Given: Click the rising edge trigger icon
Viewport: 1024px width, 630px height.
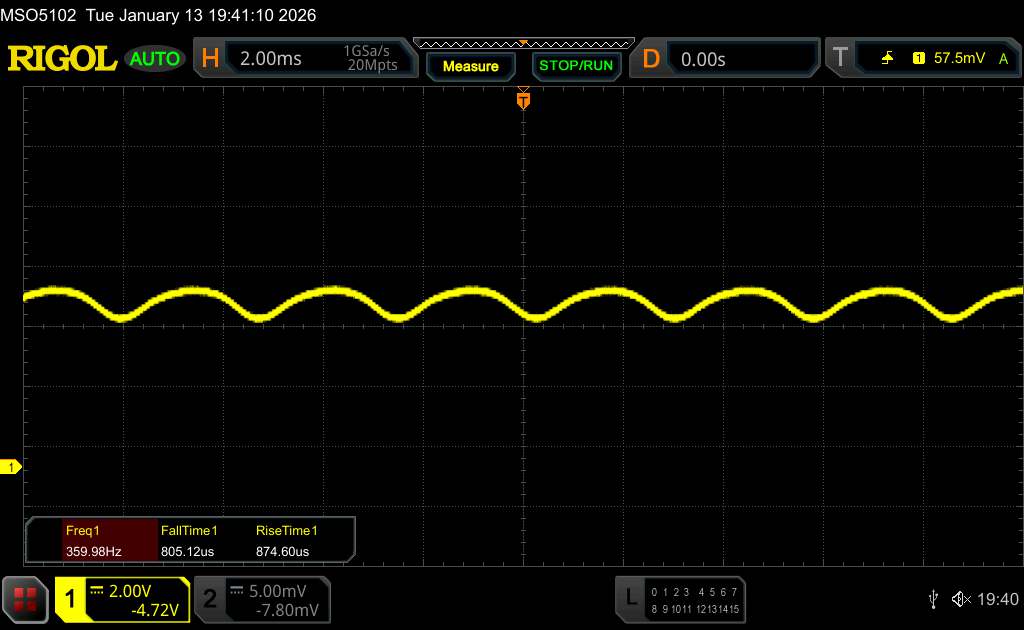Looking at the screenshot, I should (x=887, y=59).
